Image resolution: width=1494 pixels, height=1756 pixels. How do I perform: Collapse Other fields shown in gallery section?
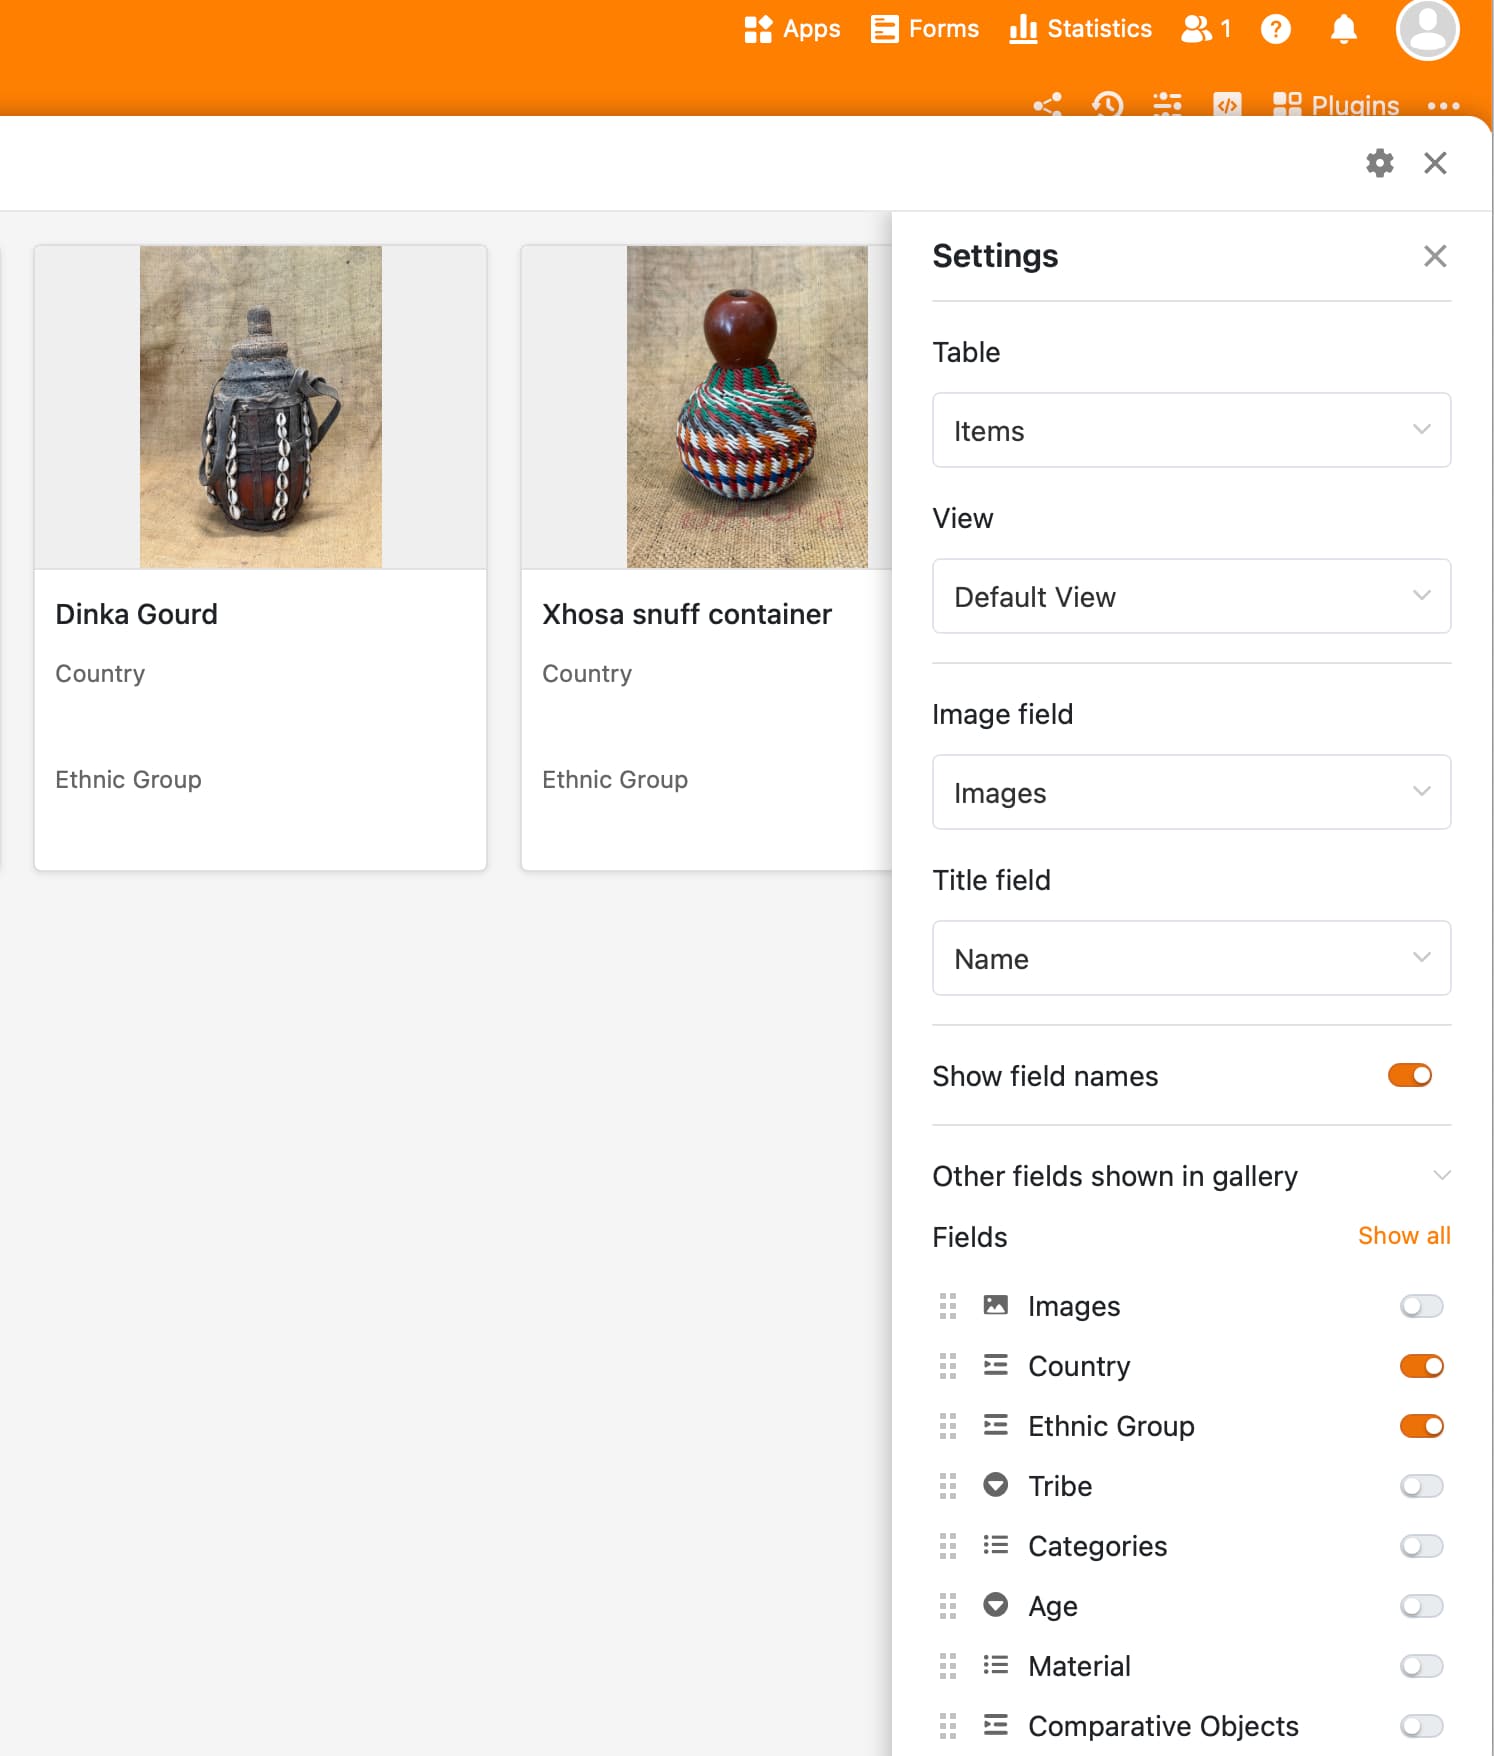[1441, 1175]
